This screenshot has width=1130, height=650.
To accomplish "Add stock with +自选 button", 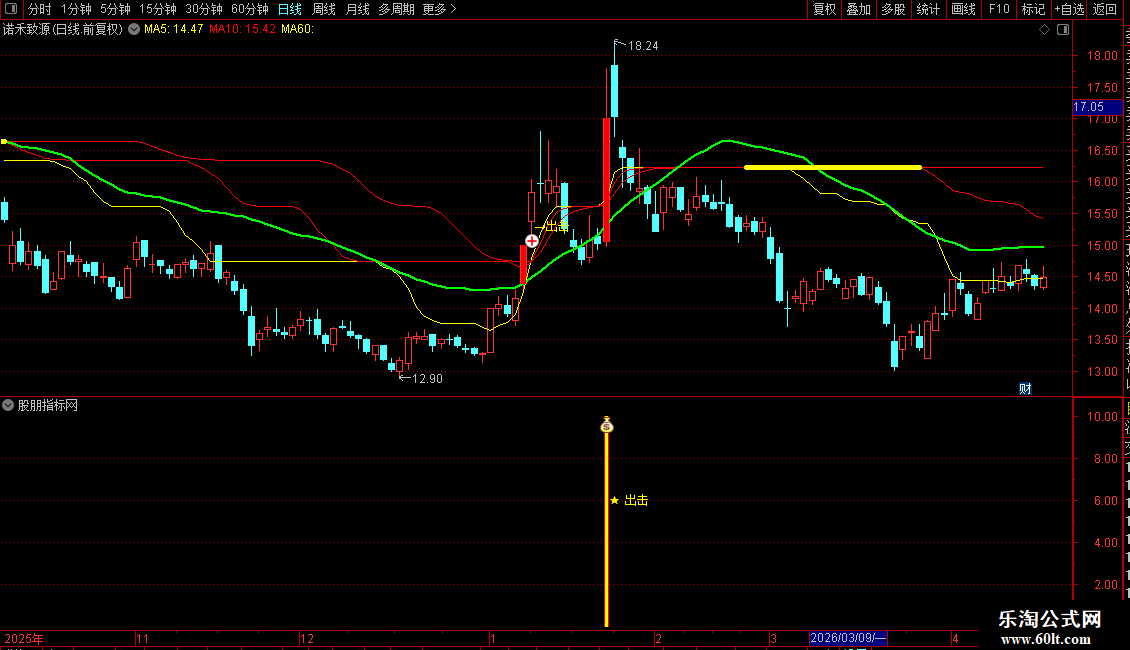I will 1069,9.
